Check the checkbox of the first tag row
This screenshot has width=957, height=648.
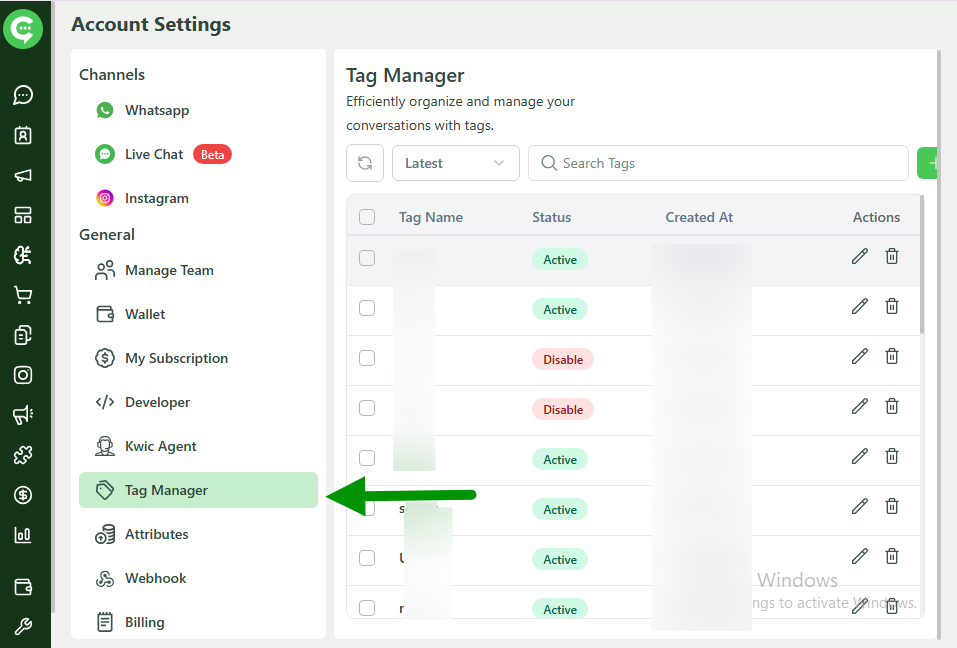tap(367, 257)
